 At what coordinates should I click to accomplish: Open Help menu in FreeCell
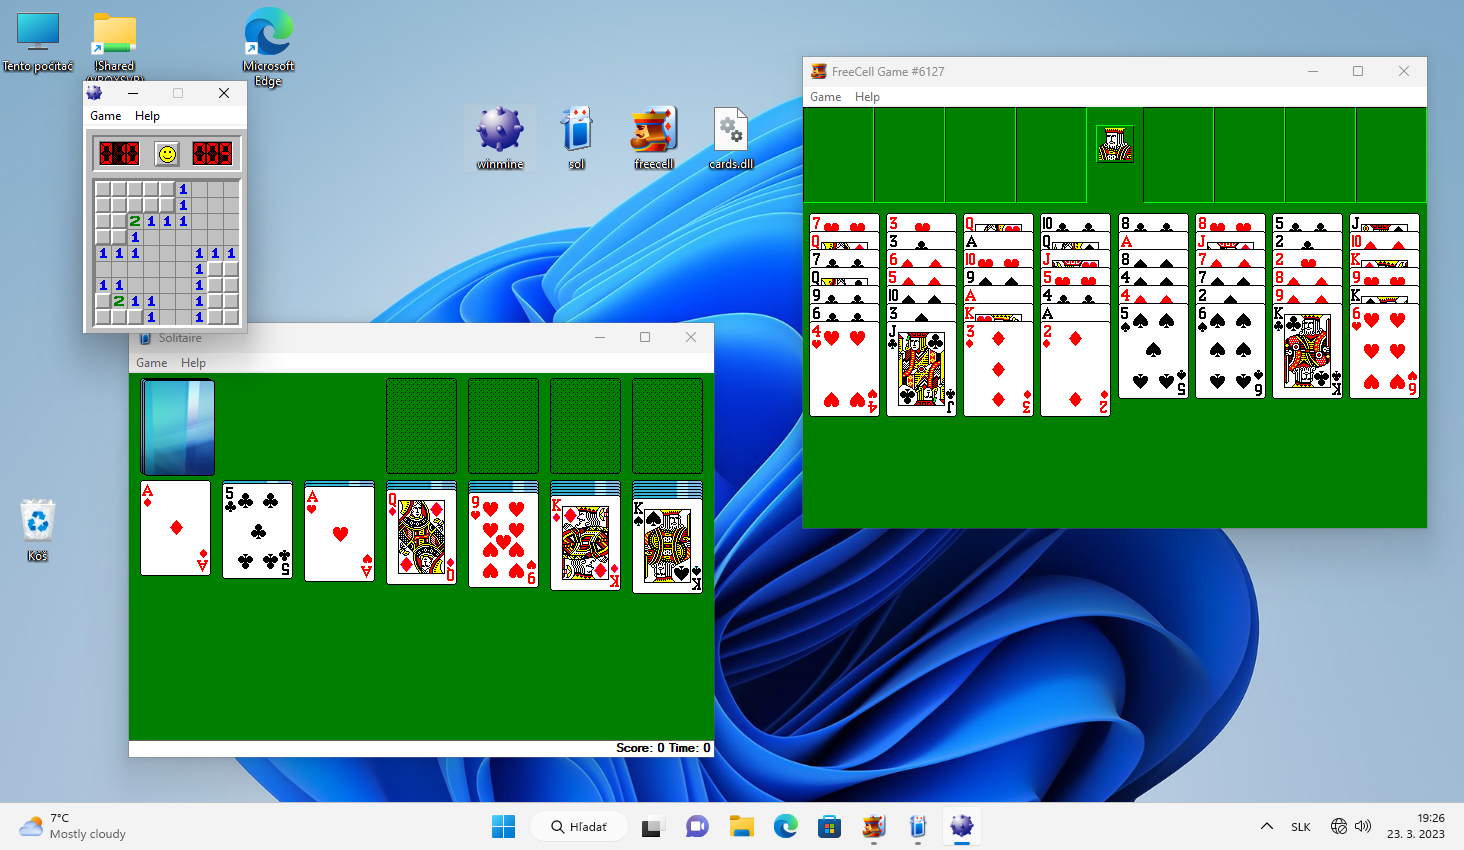point(867,97)
